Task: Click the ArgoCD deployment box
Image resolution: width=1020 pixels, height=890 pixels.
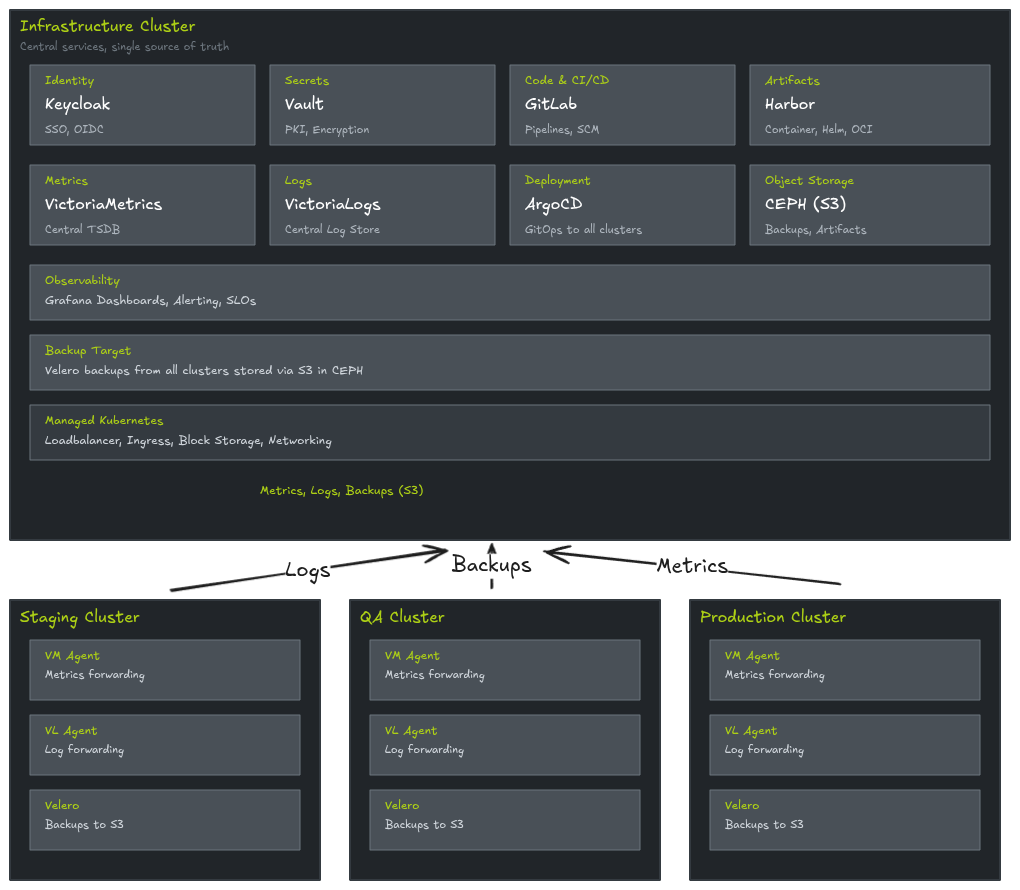Action: [x=622, y=205]
